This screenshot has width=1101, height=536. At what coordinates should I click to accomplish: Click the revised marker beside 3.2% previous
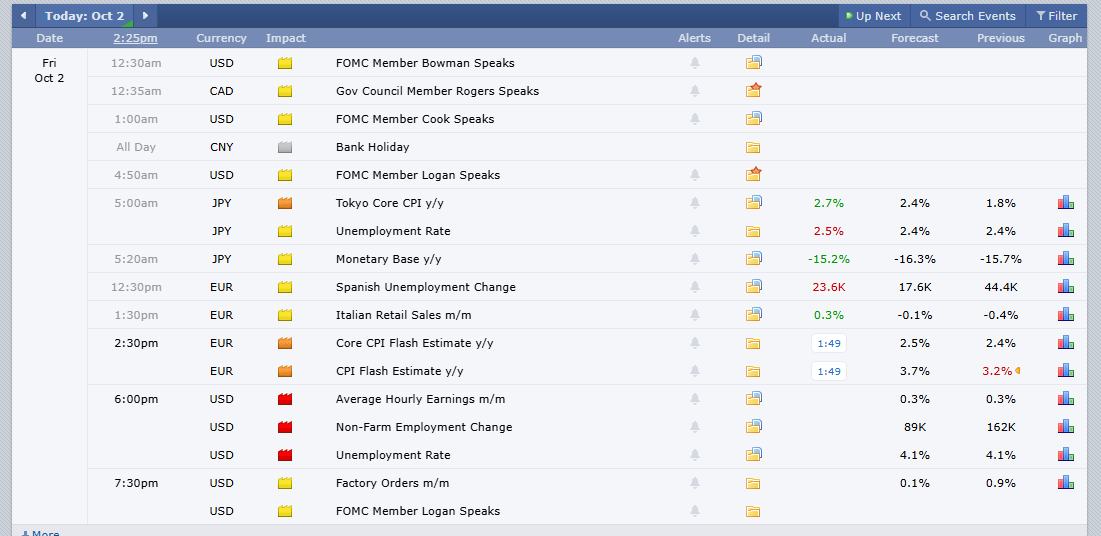1016,370
